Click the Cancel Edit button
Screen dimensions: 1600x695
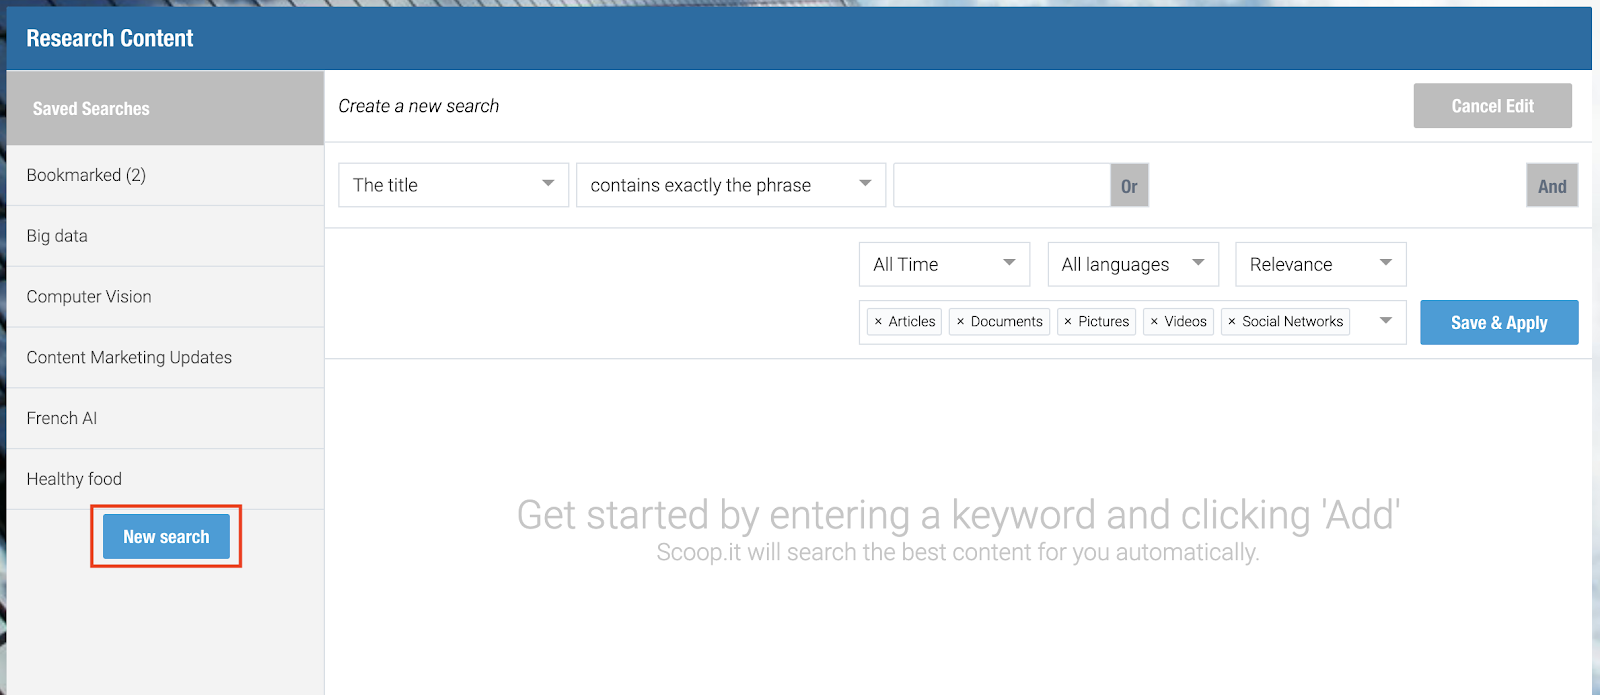point(1492,106)
